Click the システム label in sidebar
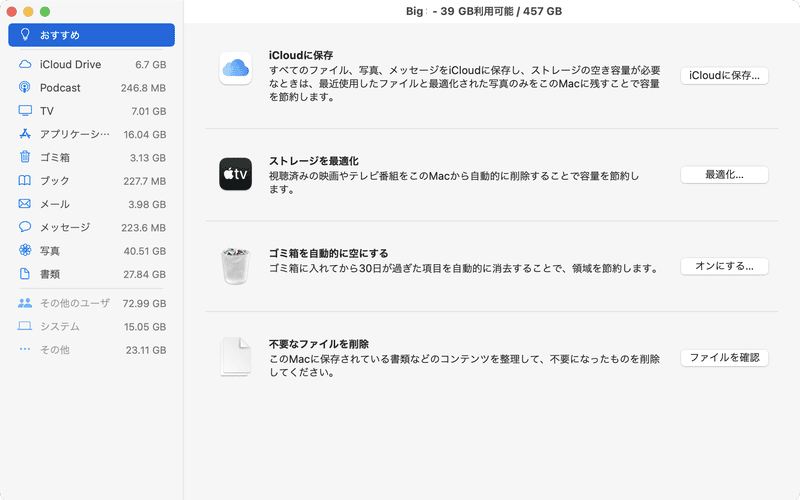 click(60, 327)
